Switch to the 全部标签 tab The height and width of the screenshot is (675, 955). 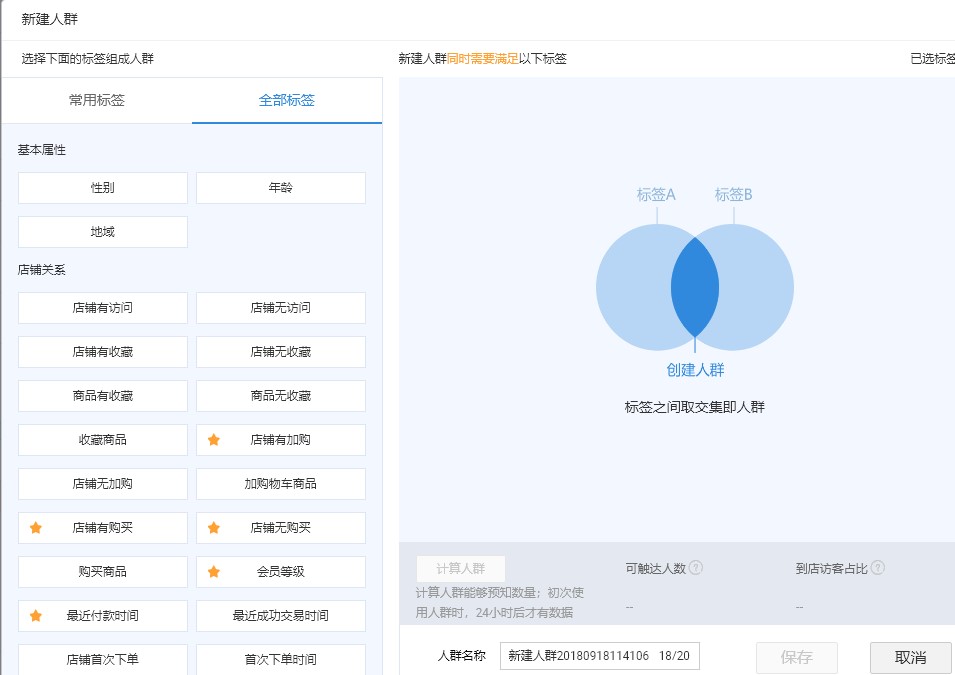(x=287, y=100)
